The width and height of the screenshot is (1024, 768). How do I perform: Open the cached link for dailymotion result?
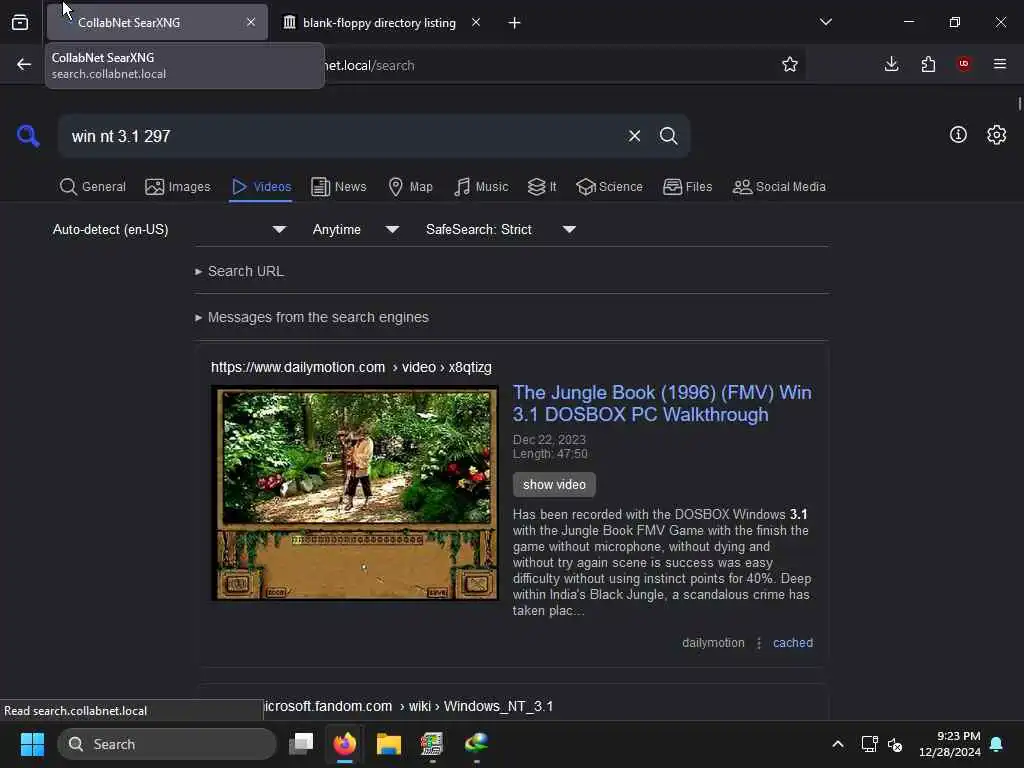click(x=793, y=643)
